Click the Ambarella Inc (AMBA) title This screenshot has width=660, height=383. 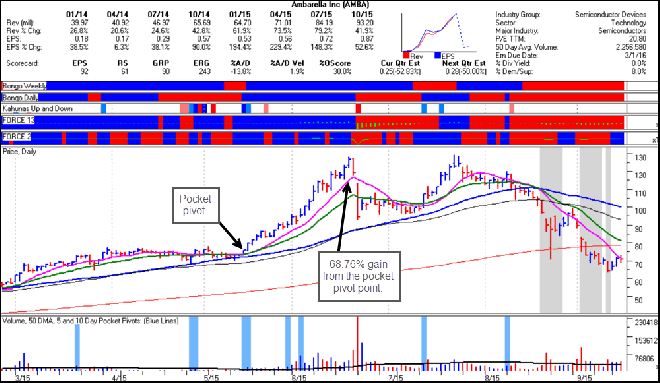click(330, 5)
